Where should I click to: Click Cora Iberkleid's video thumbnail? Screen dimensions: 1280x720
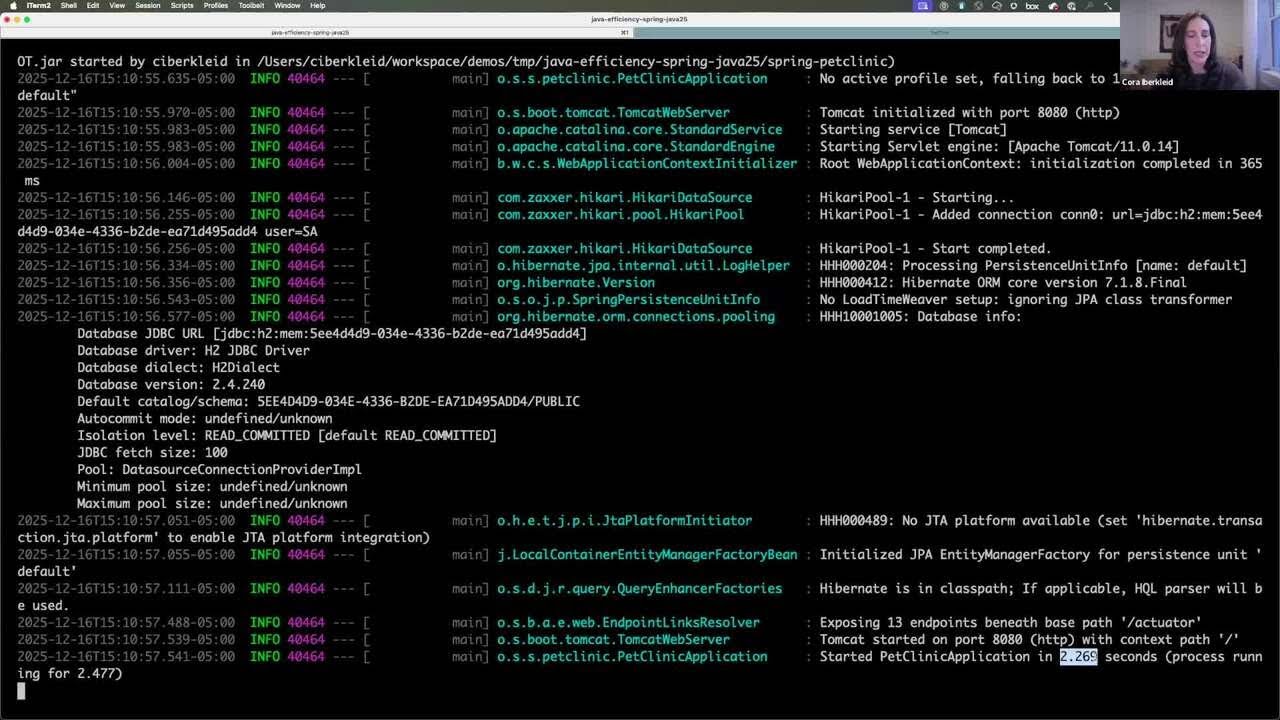tap(1199, 45)
